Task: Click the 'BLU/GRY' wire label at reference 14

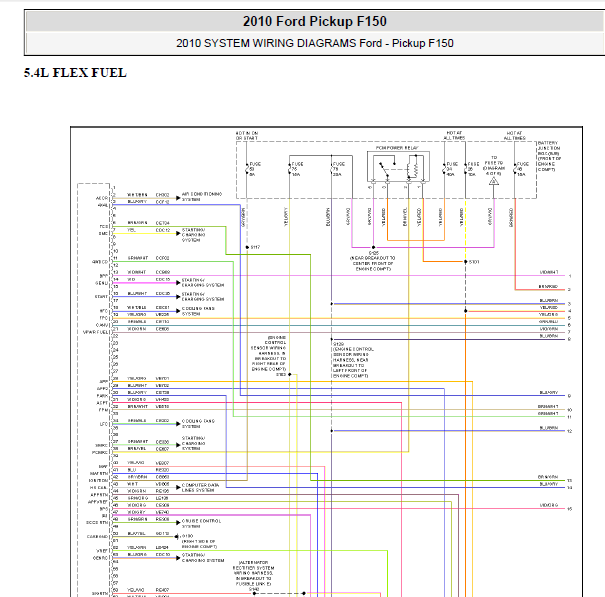Action: point(549,484)
